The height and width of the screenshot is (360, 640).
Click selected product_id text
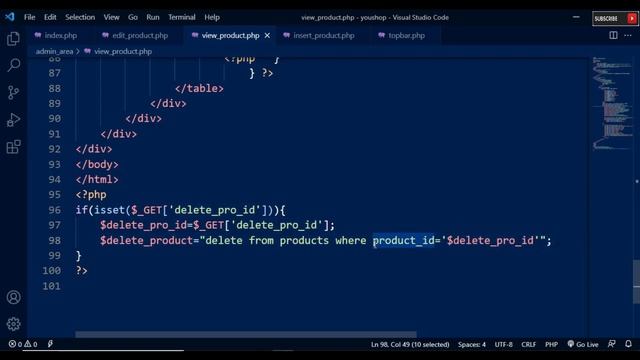(x=403, y=240)
